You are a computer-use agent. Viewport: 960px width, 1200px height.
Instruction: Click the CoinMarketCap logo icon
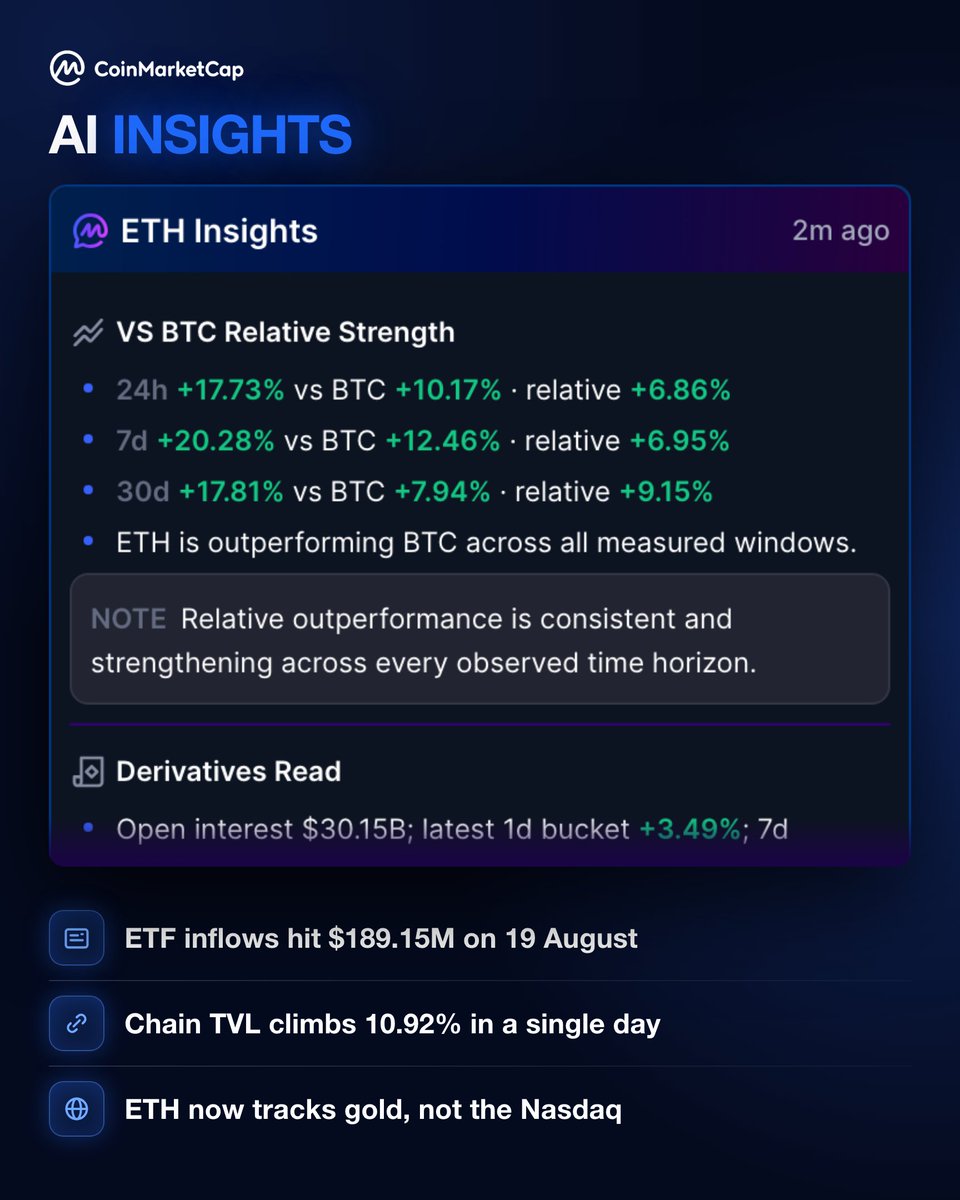coord(67,69)
